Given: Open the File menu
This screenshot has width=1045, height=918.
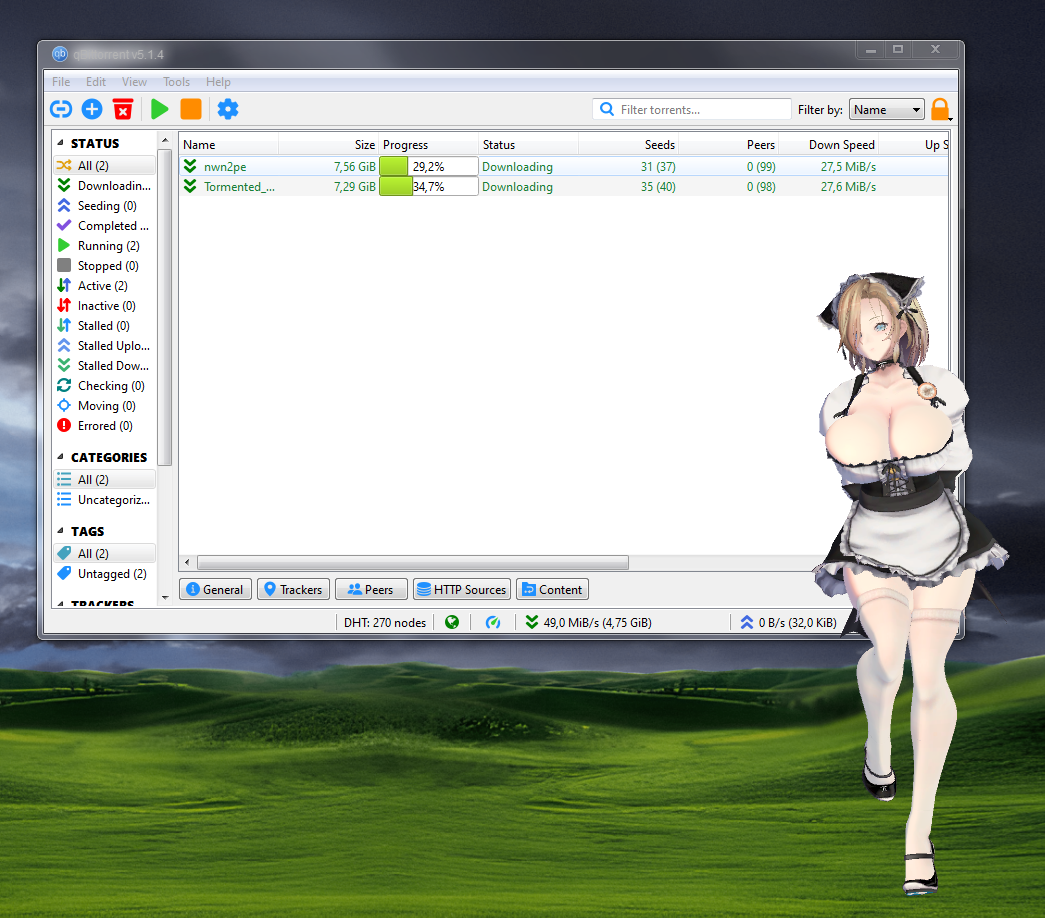Looking at the screenshot, I should (61, 81).
